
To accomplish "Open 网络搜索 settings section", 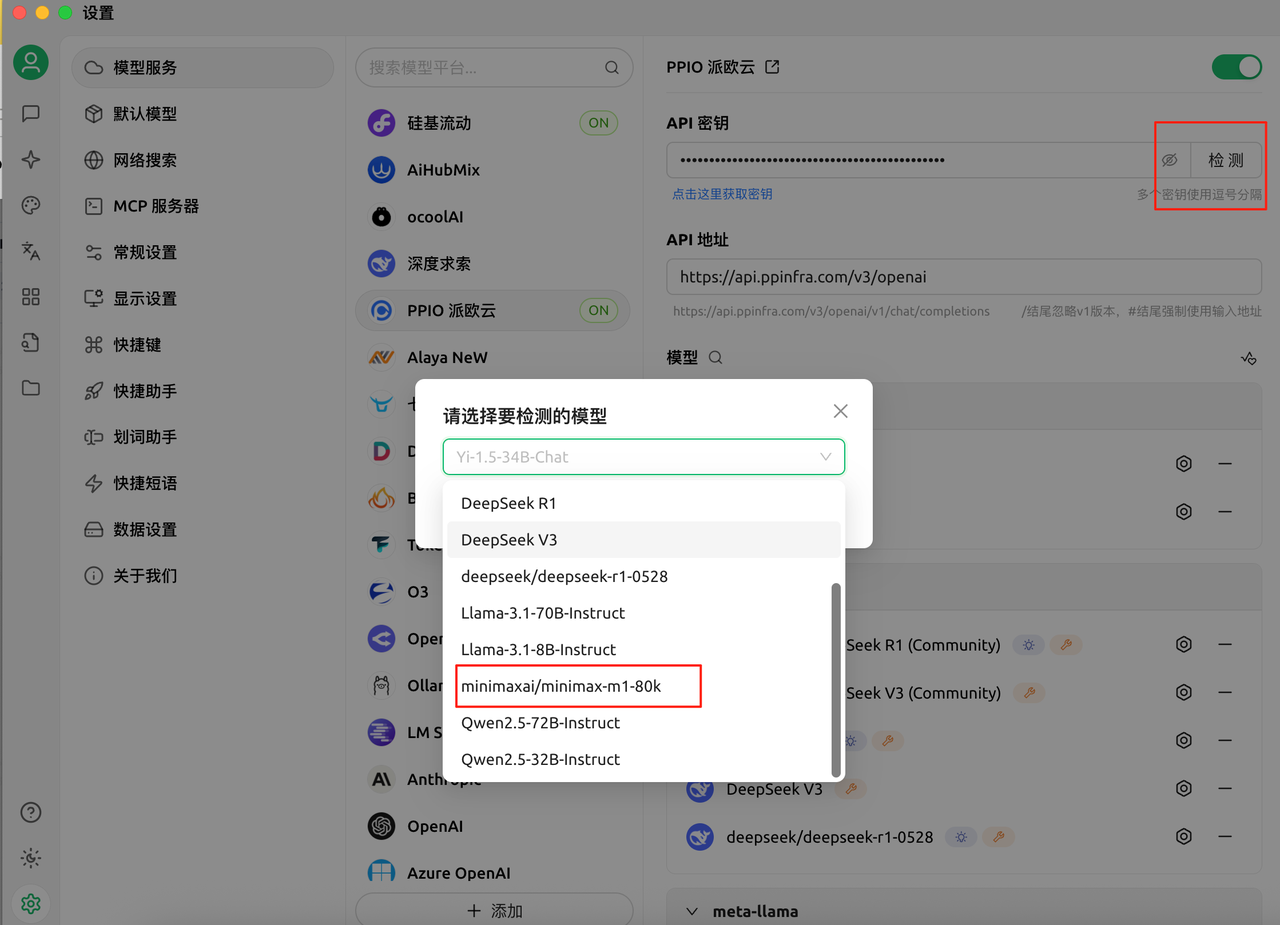I will coord(203,160).
